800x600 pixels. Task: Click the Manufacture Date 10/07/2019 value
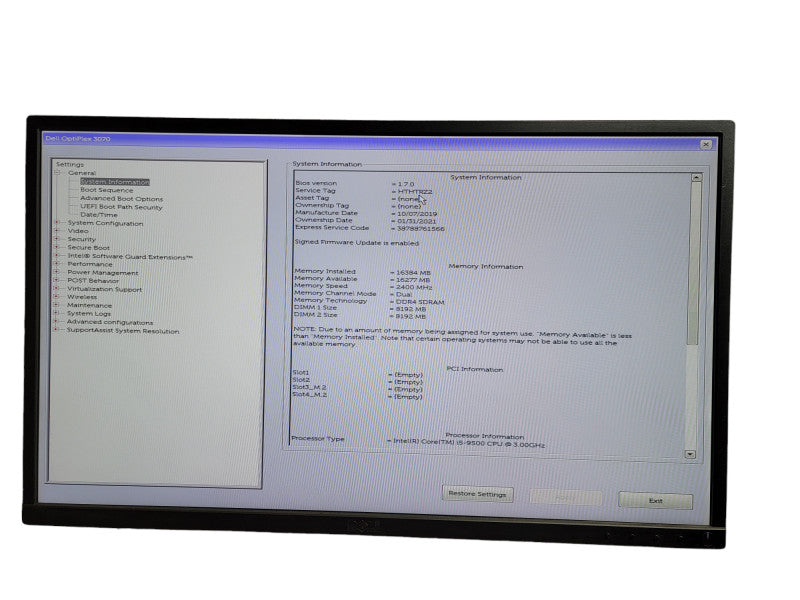(x=417, y=214)
